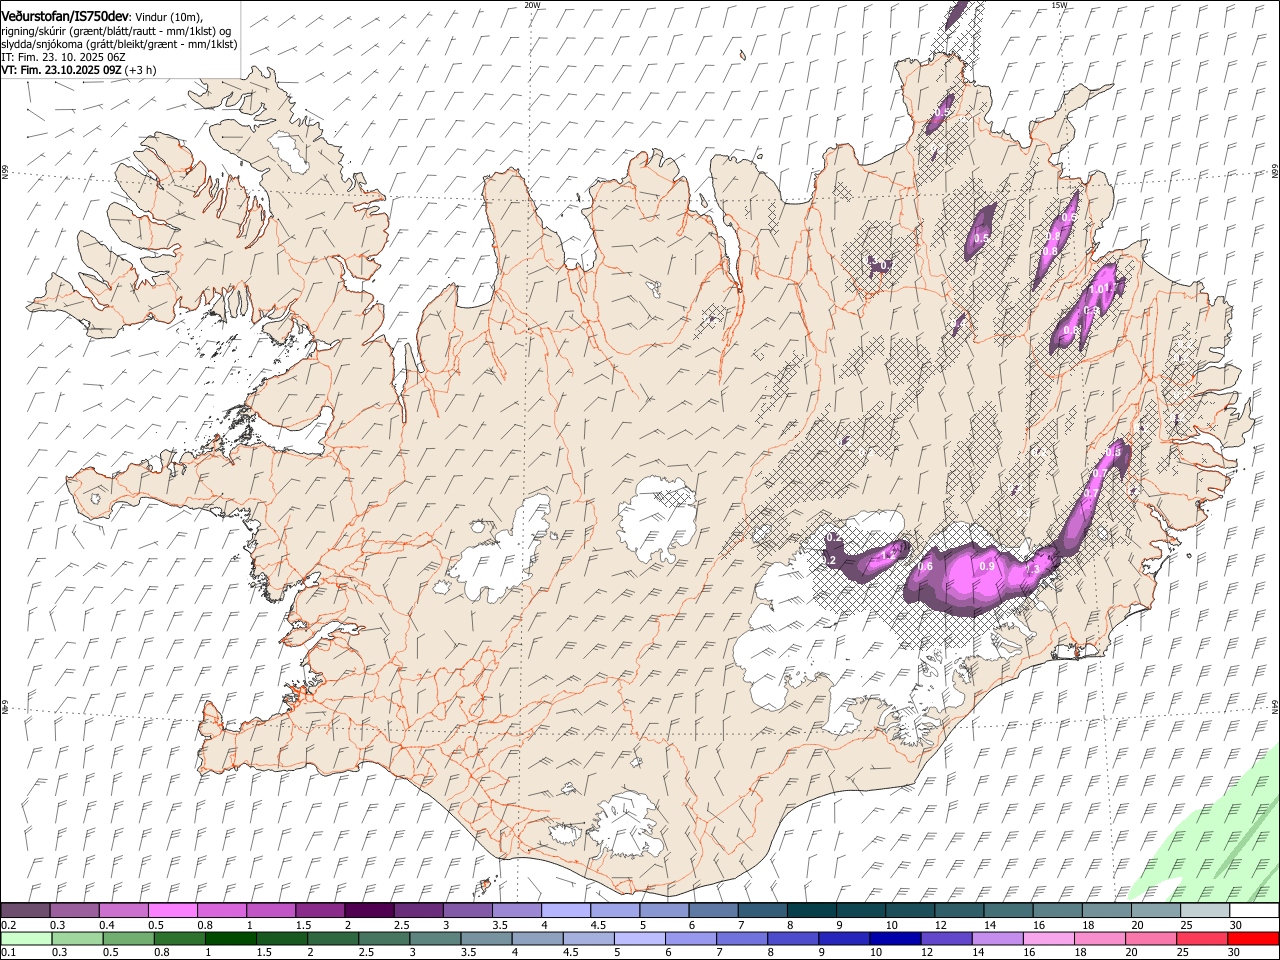Select the top-scale swatch between 8 and 9
The width and height of the screenshot is (1280, 960).
[812, 911]
